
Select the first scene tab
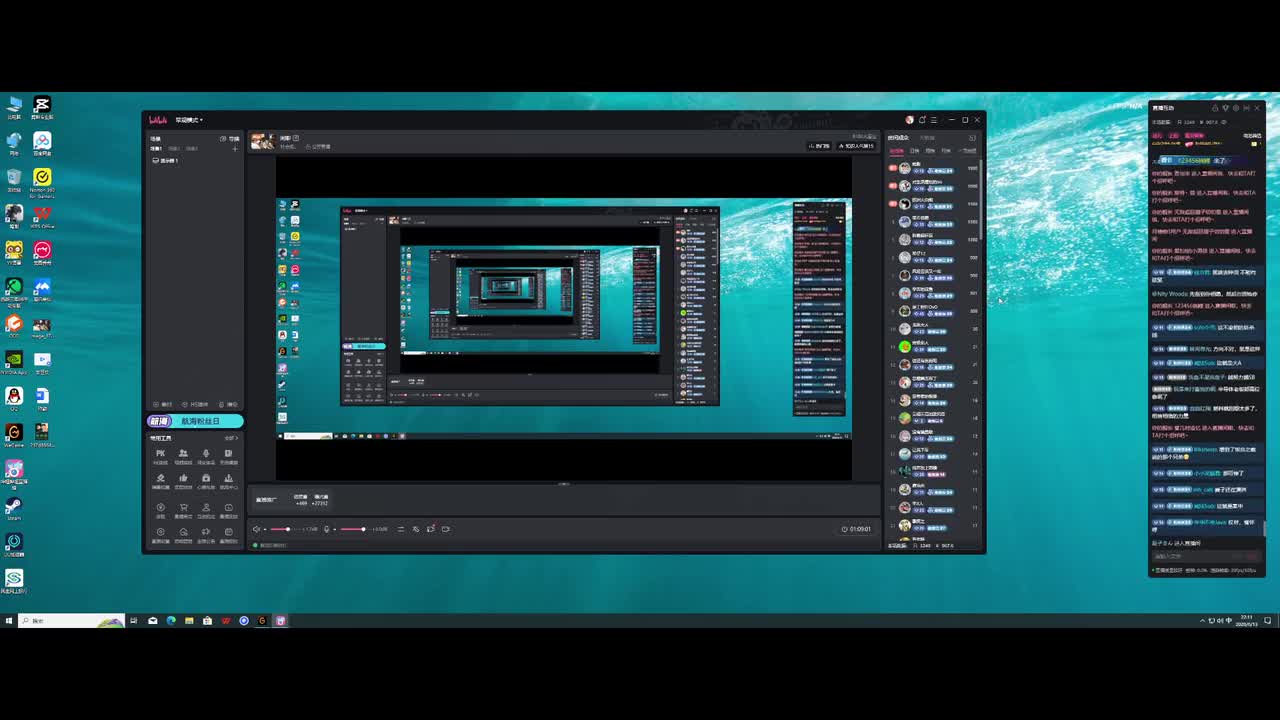[156, 148]
